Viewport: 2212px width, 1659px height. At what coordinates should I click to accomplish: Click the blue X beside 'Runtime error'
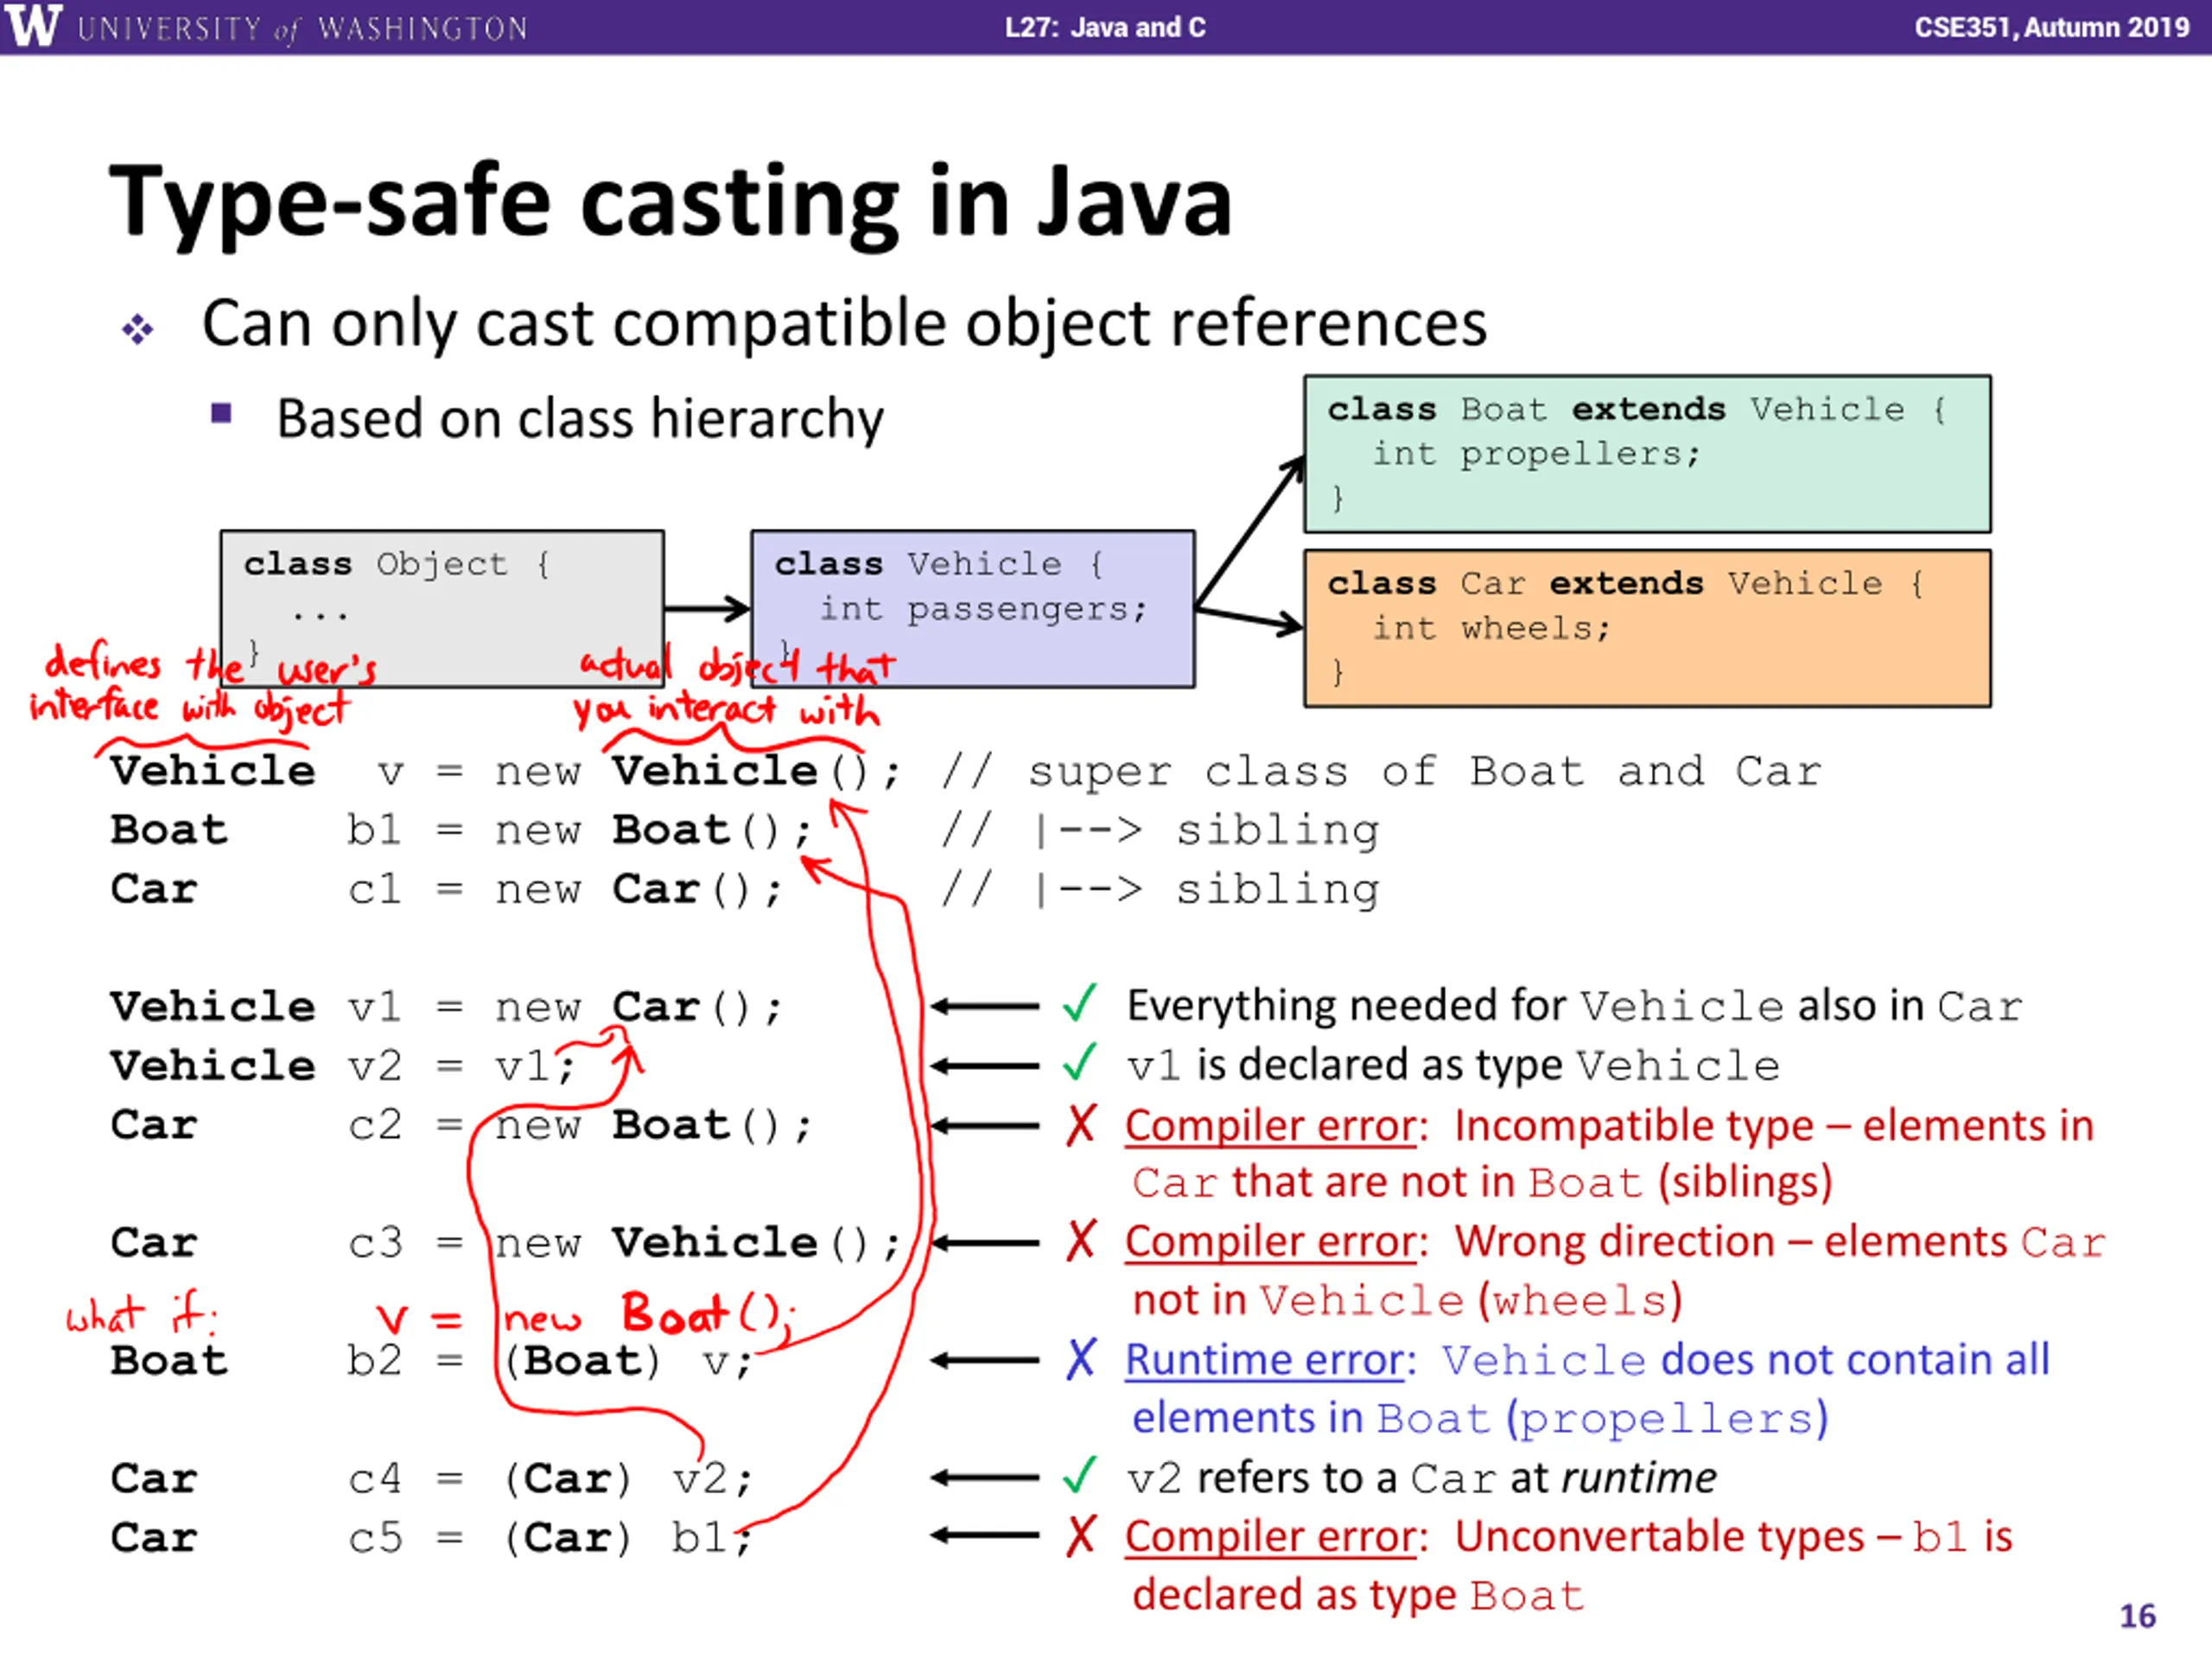tap(1081, 1359)
